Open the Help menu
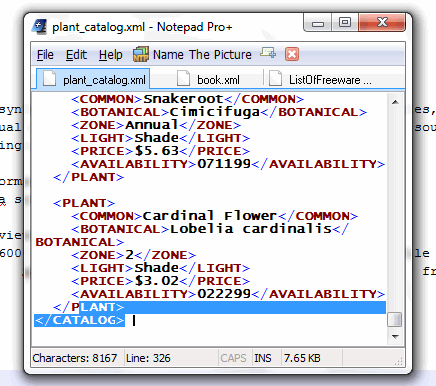436x386 pixels. 110,55
